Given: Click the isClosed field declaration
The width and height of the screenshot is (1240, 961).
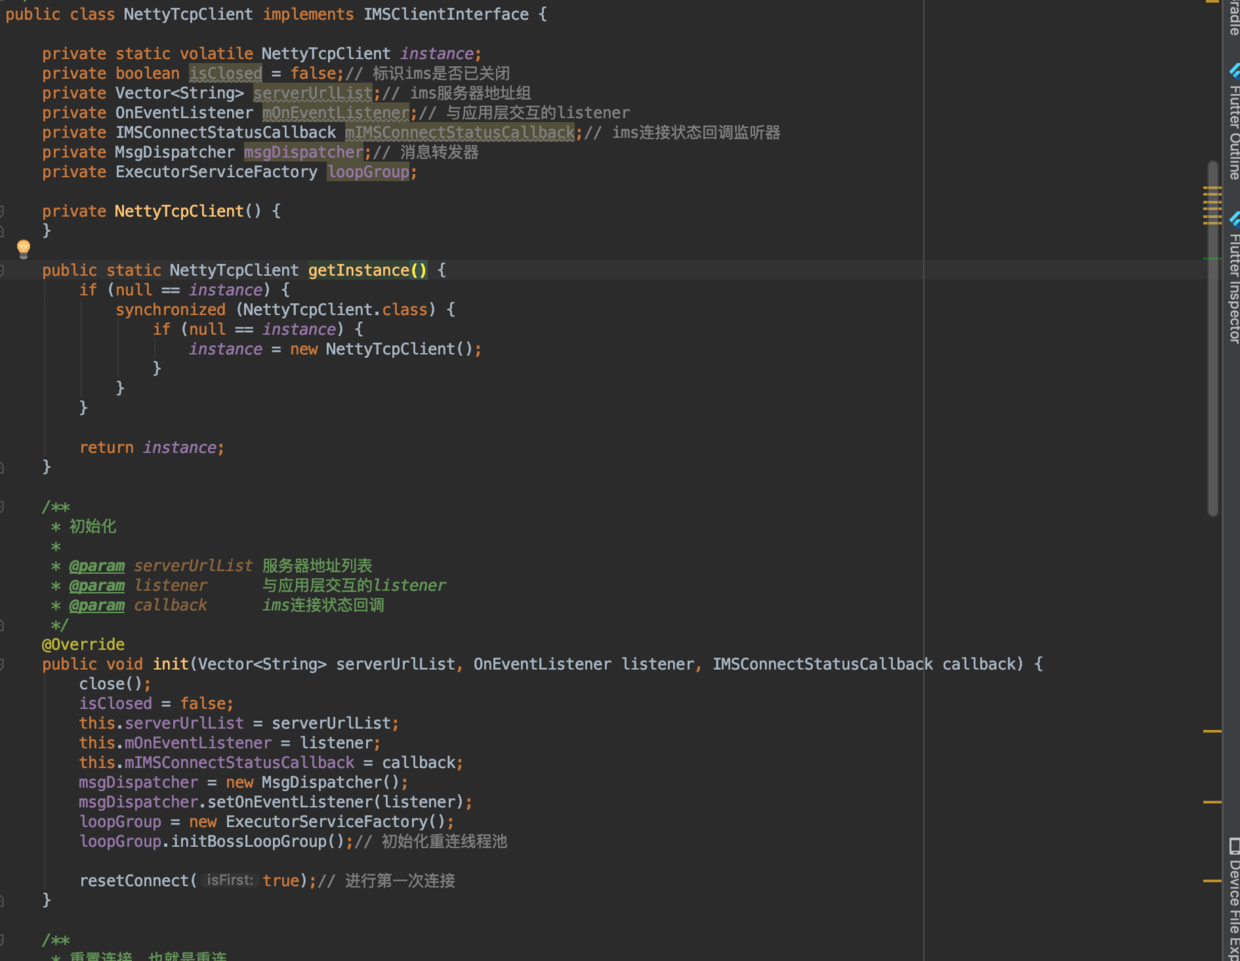Looking at the screenshot, I should coord(225,73).
